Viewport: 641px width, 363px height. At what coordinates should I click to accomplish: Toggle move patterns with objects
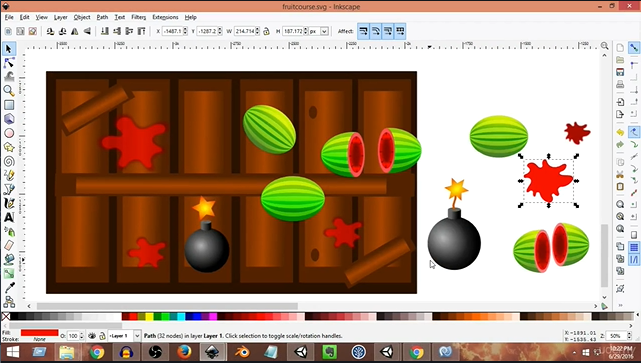[400, 31]
